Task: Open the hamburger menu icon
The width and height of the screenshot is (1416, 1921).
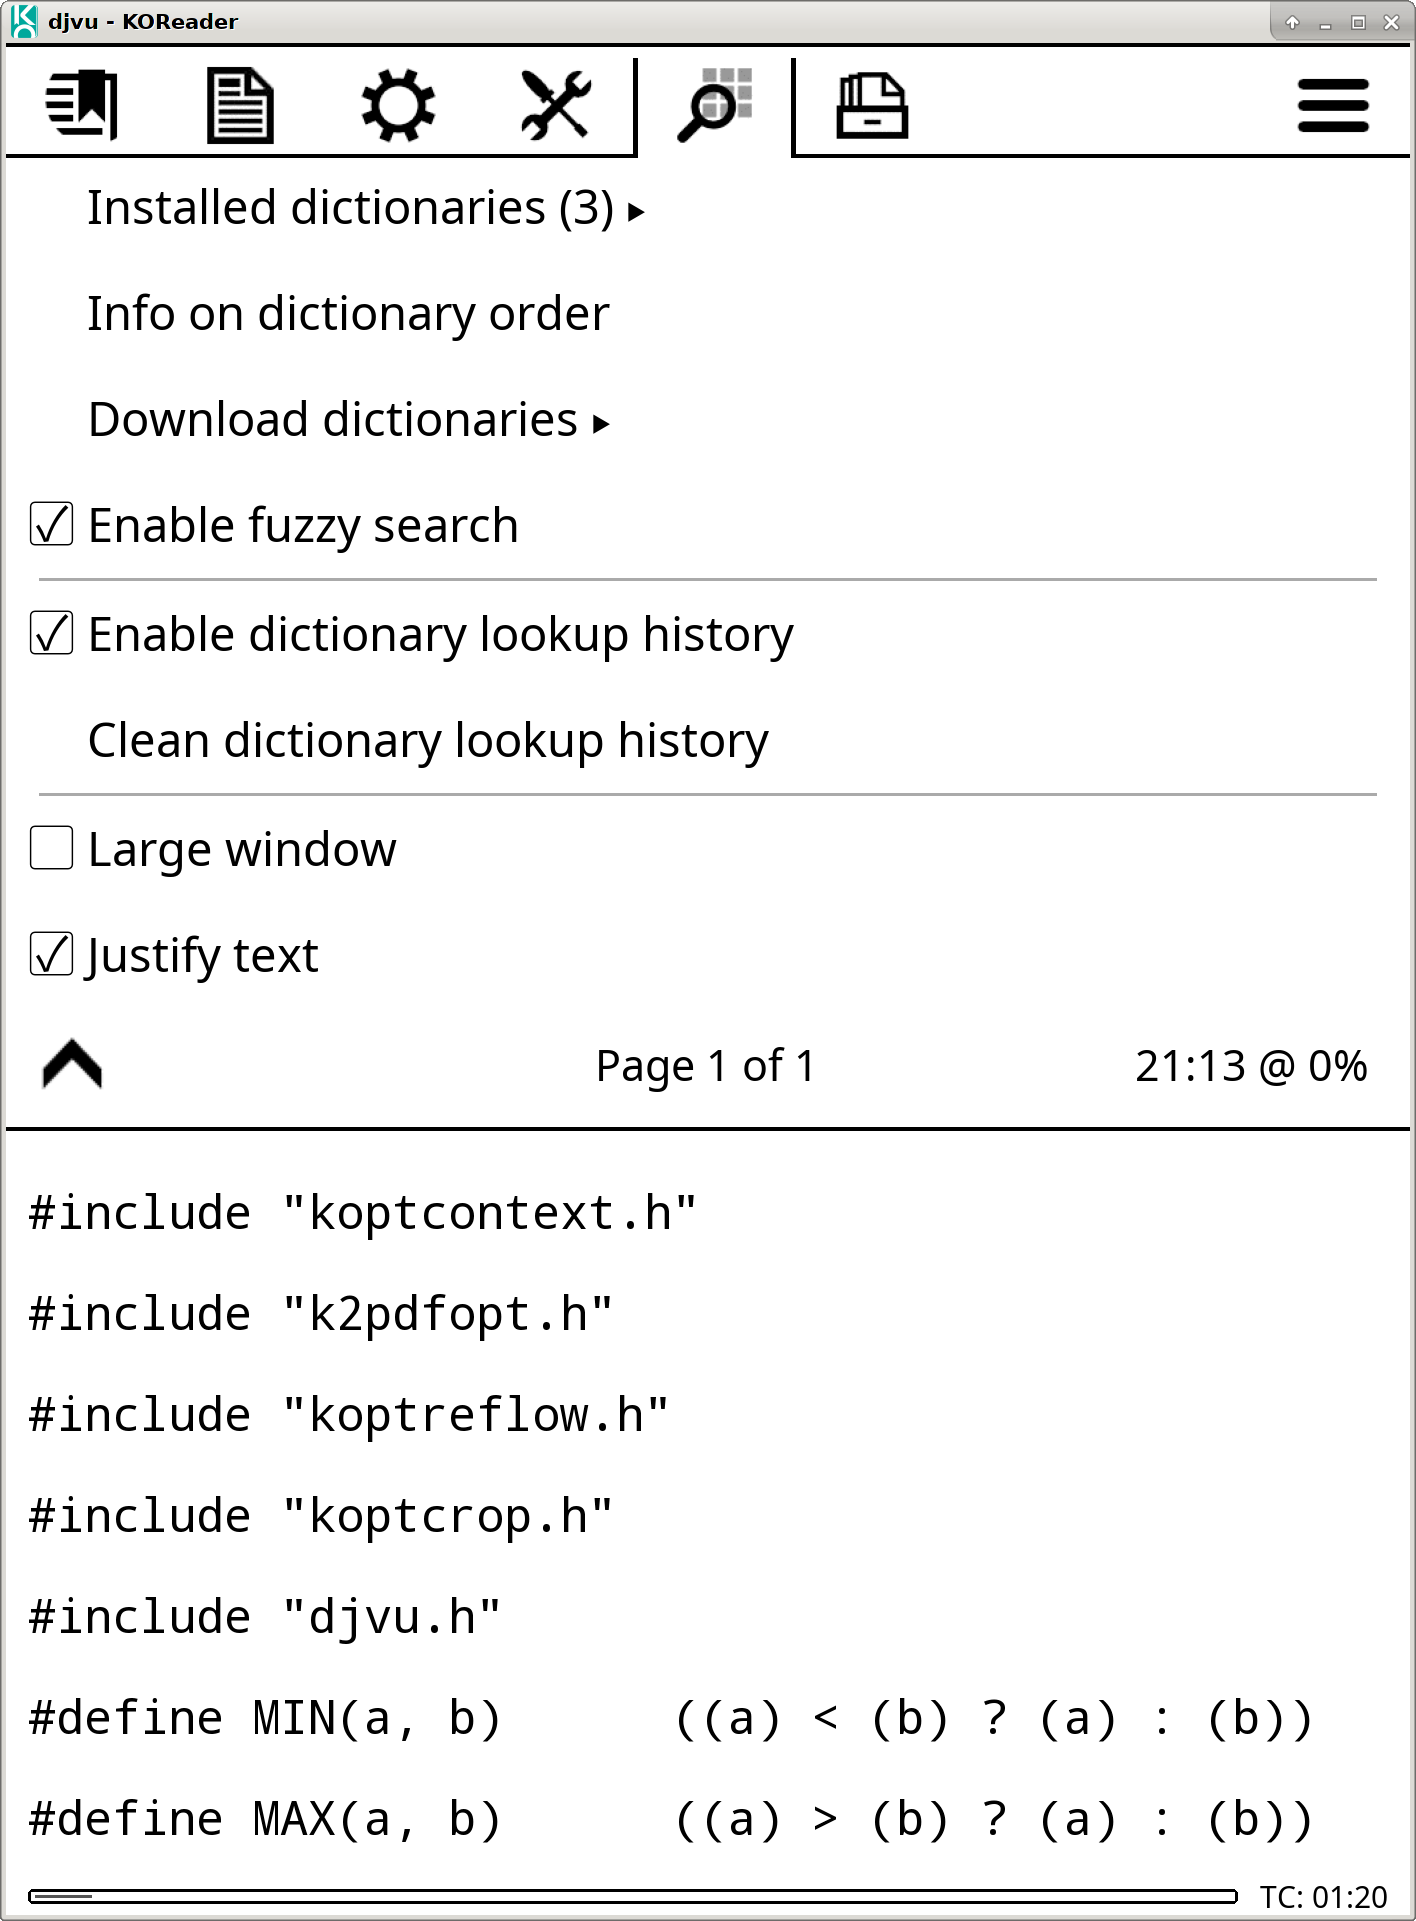Action: pyautogui.click(x=1332, y=103)
